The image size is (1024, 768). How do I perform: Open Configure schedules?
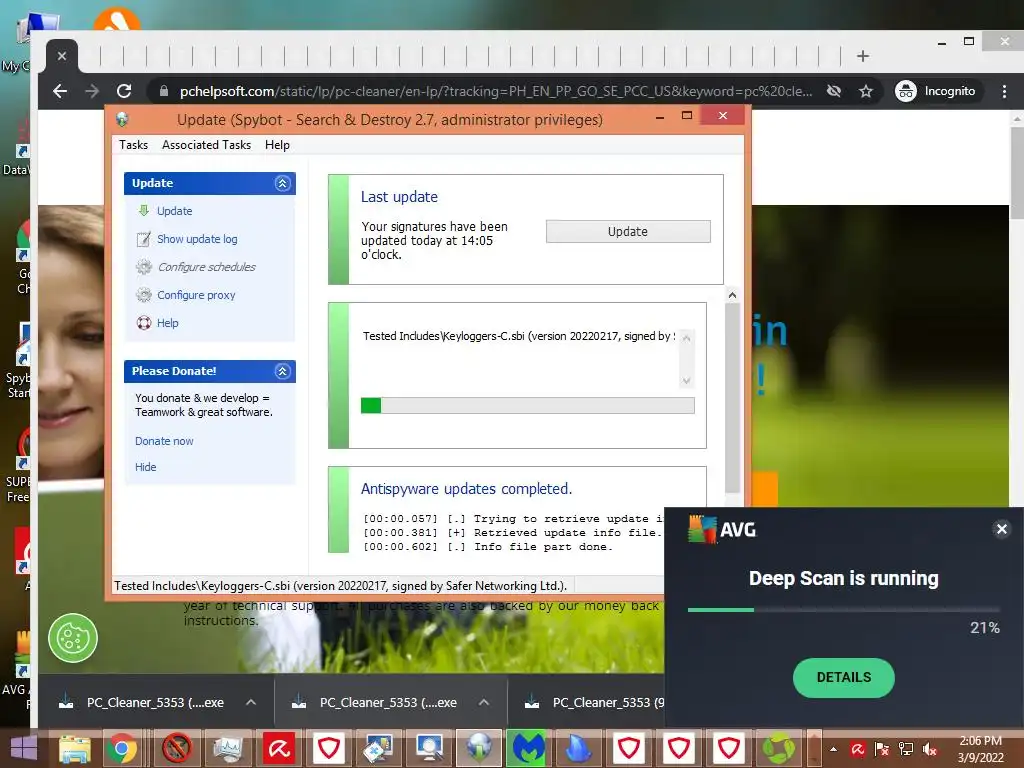click(206, 267)
